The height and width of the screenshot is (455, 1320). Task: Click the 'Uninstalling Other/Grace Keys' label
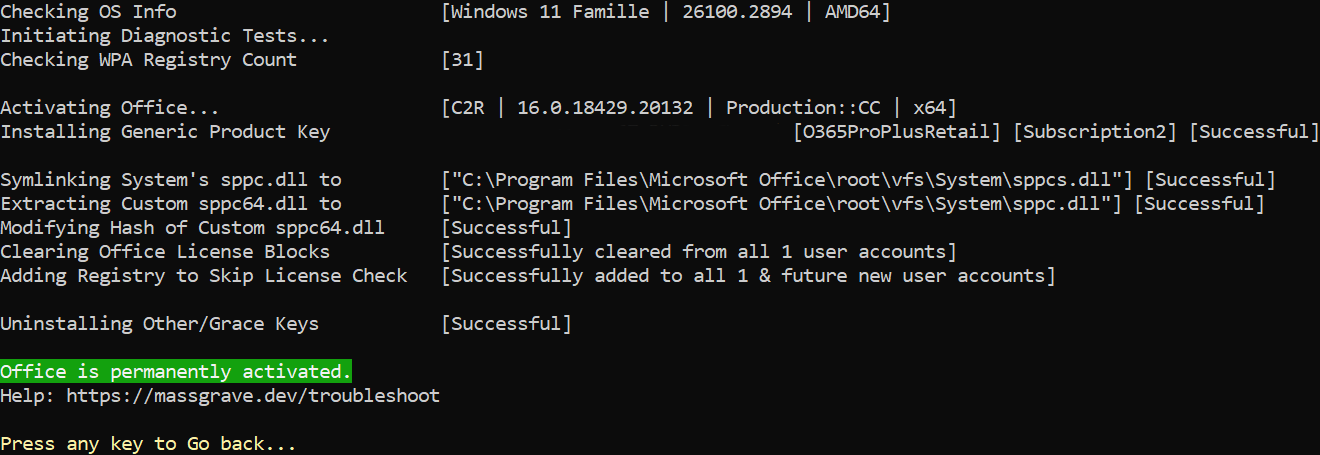160,324
